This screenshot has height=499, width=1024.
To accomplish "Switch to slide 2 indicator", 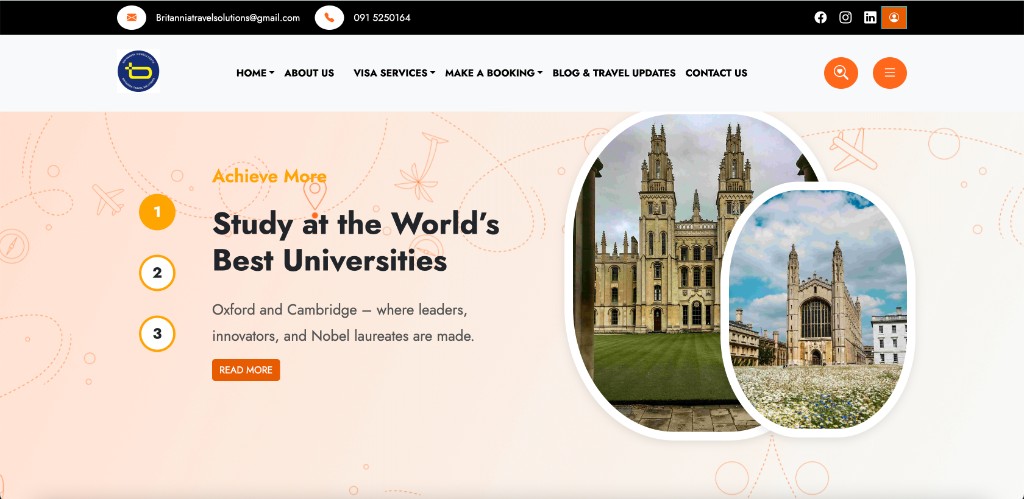I will coord(157,272).
